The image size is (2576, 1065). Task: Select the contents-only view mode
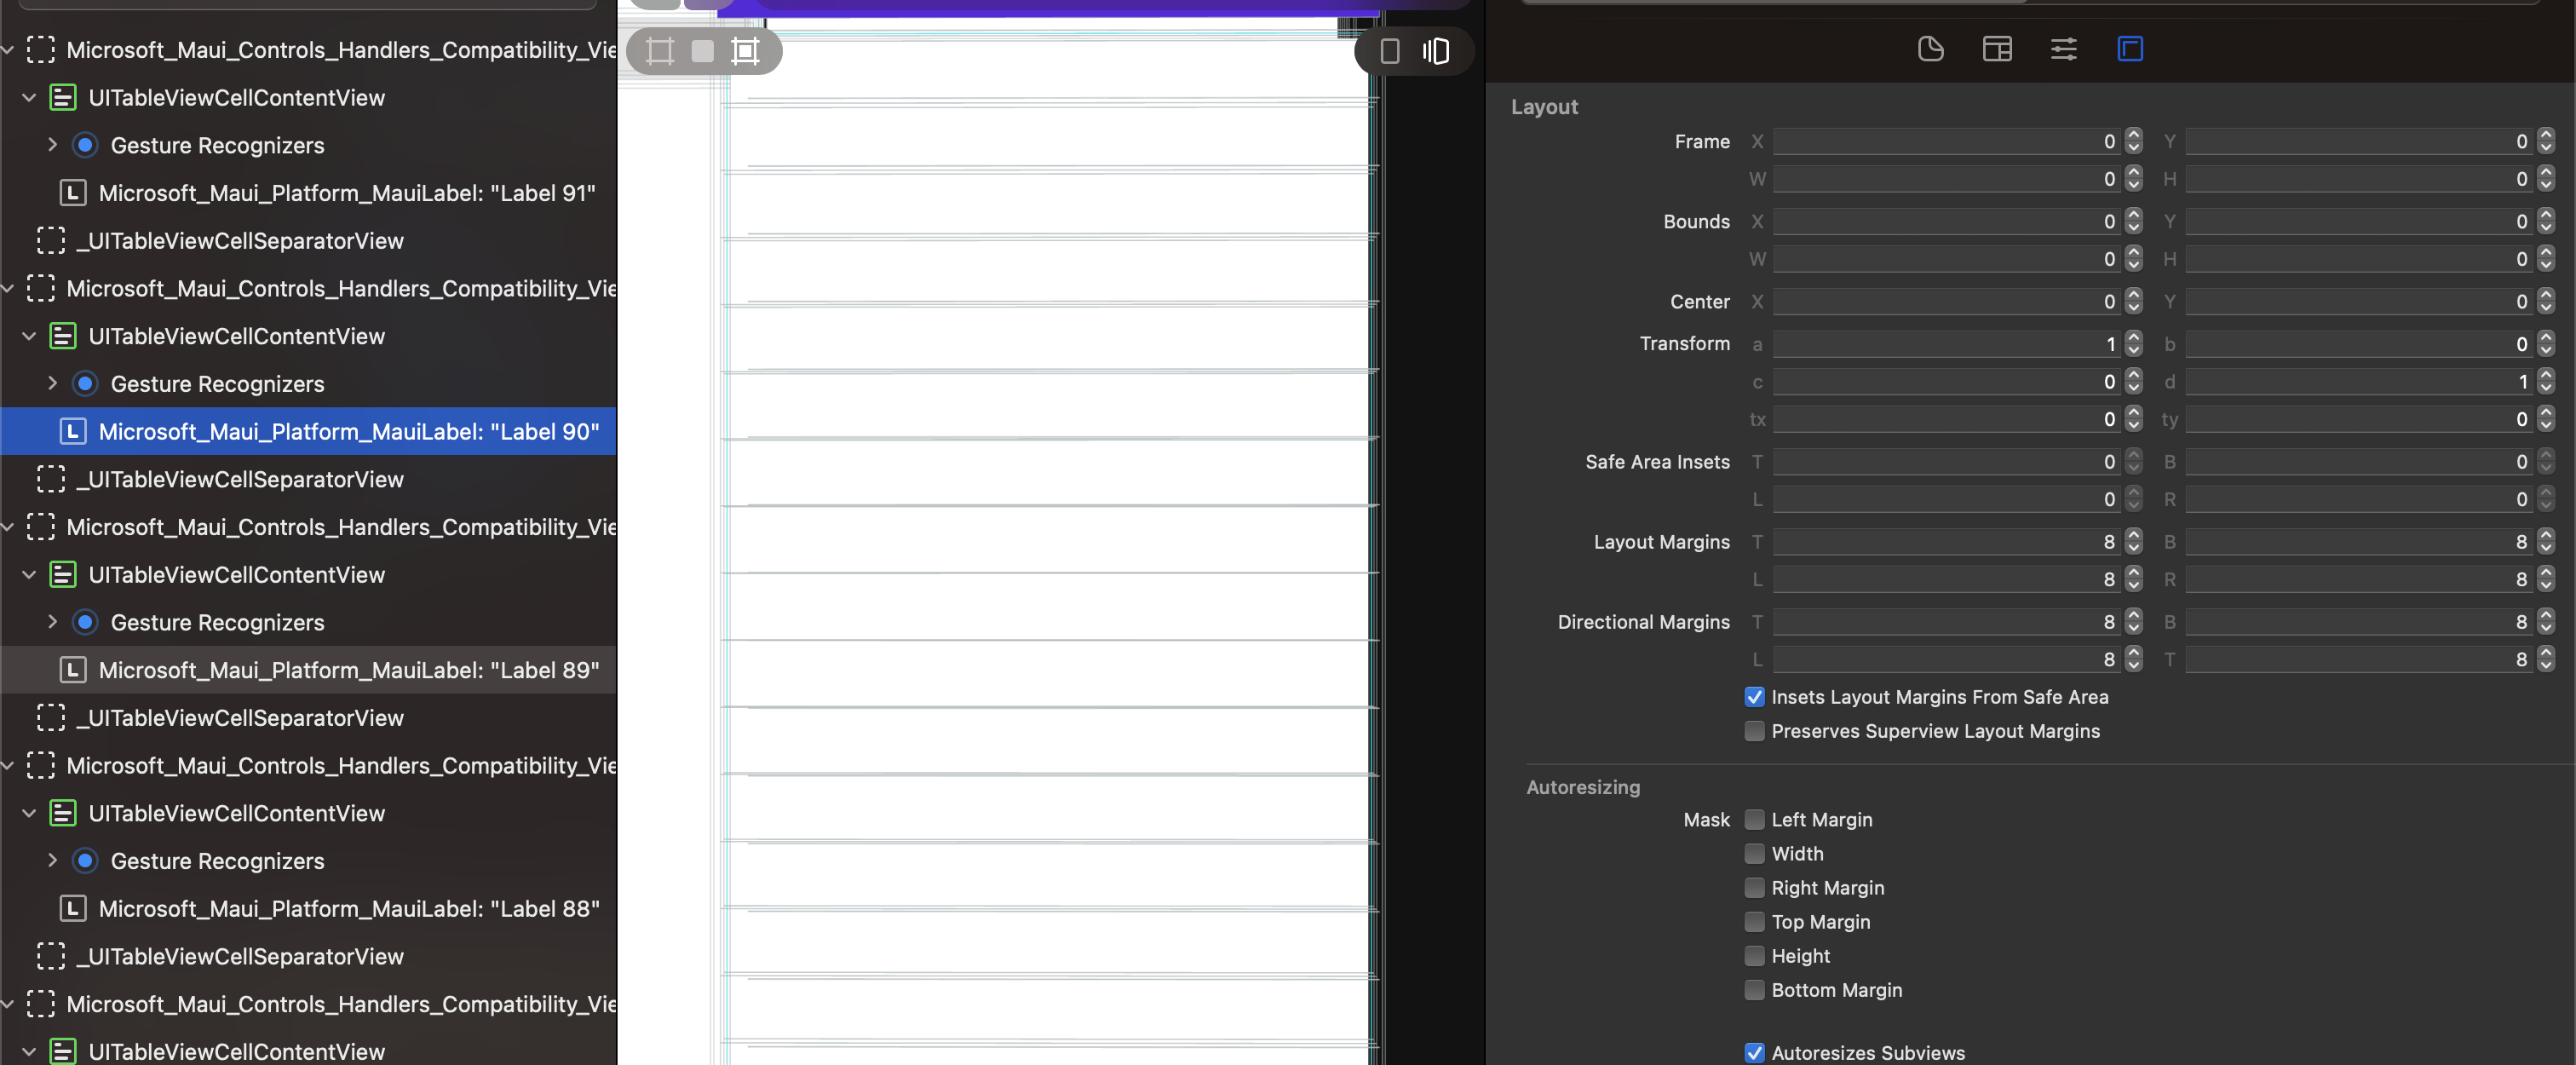pyautogui.click(x=702, y=51)
